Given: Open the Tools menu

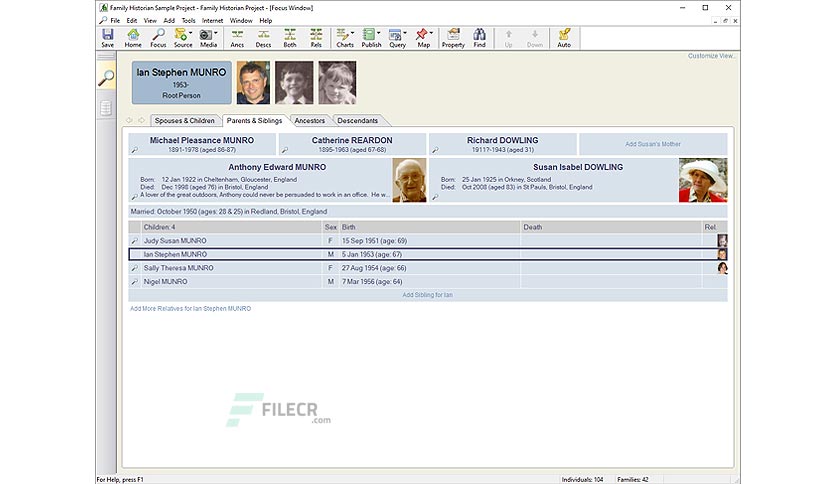Looking at the screenshot, I should [x=189, y=21].
